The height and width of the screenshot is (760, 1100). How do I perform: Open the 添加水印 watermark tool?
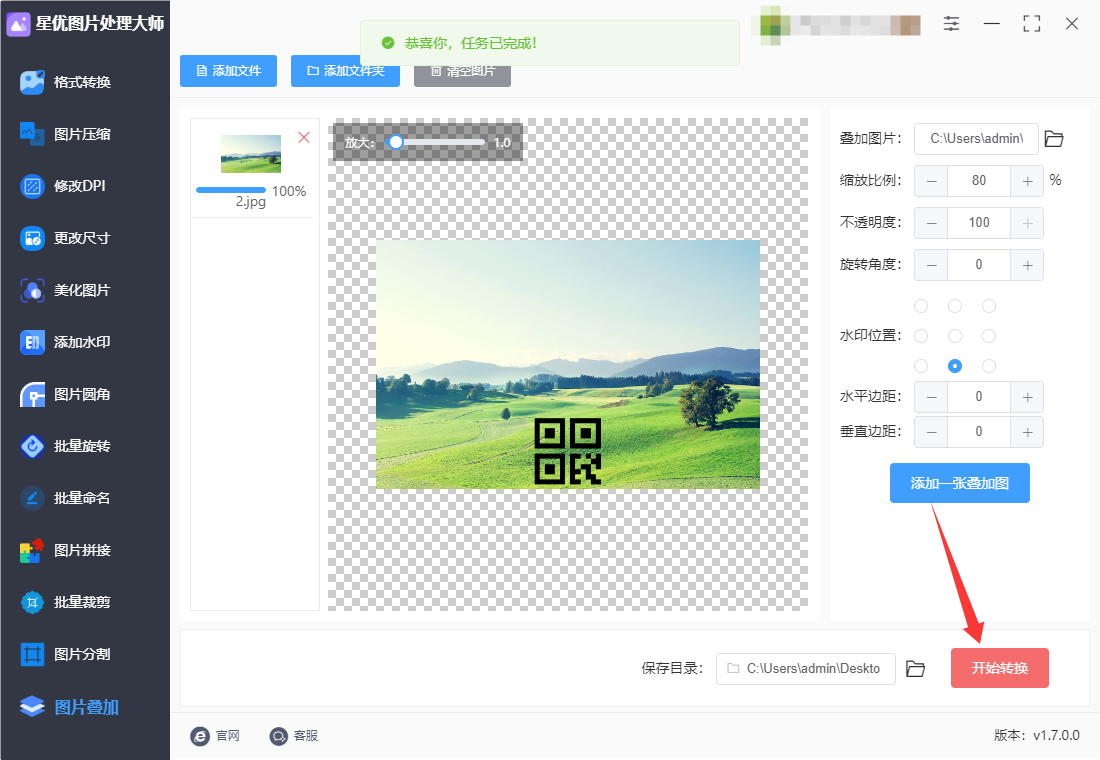click(x=65, y=342)
